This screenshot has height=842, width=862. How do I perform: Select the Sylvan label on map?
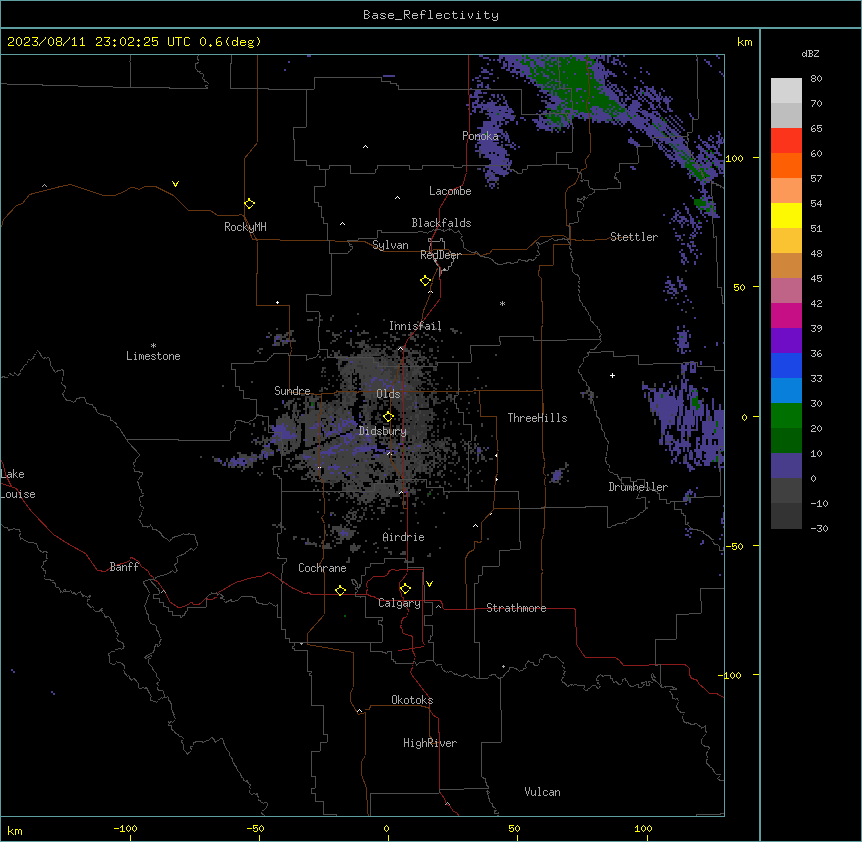(x=390, y=245)
